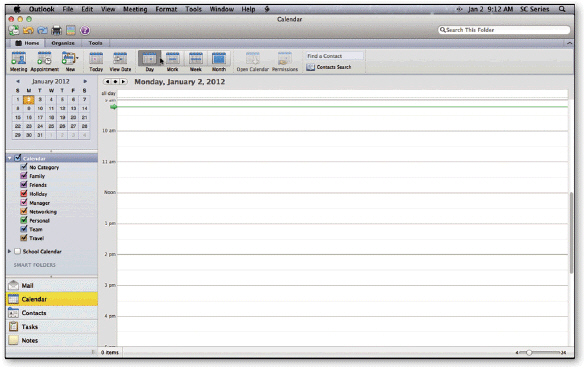Switch to Week view
This screenshot has width=585, height=369.
(195, 62)
